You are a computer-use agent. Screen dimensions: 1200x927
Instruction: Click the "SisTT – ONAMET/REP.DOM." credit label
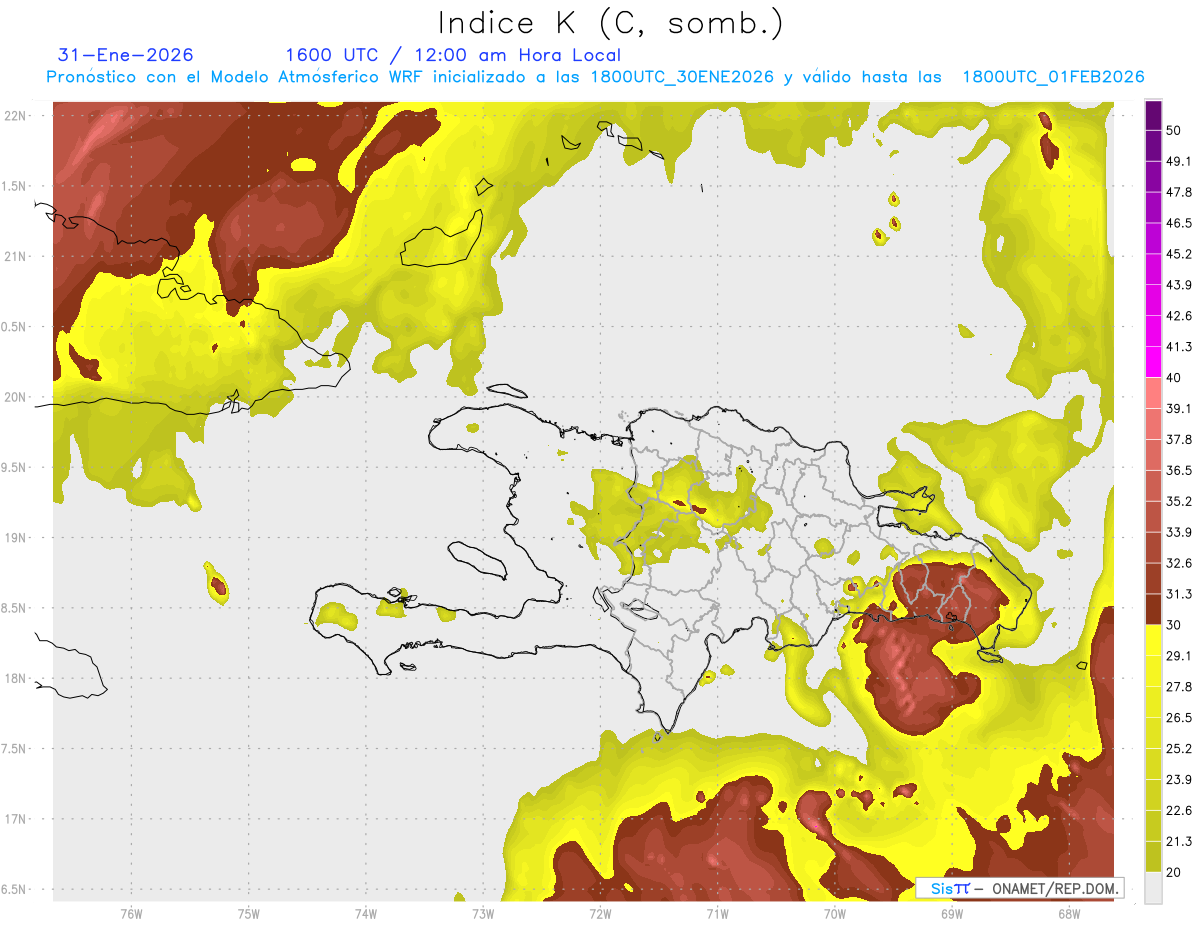1019,888
